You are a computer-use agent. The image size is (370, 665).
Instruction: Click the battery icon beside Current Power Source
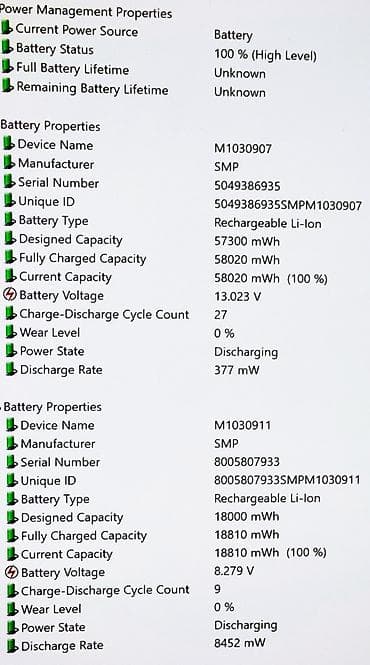pos(7,29)
